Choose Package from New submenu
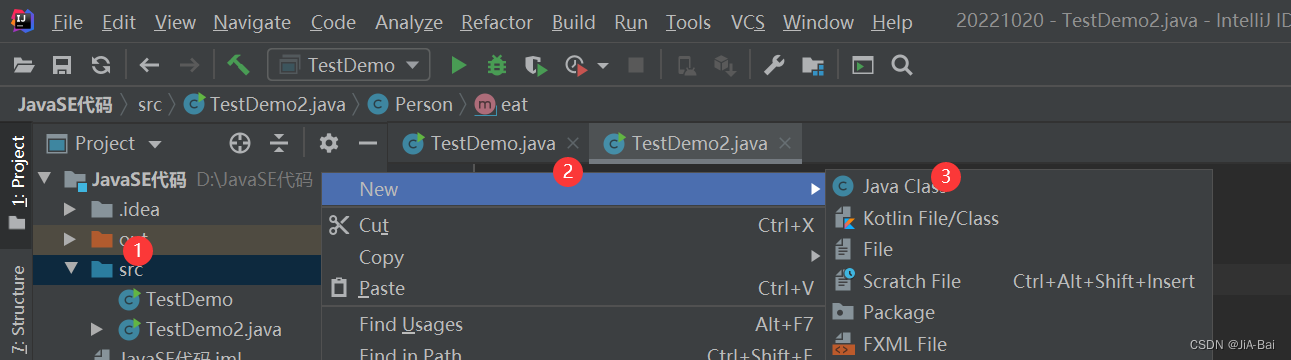1291x360 pixels. coord(1019,312)
